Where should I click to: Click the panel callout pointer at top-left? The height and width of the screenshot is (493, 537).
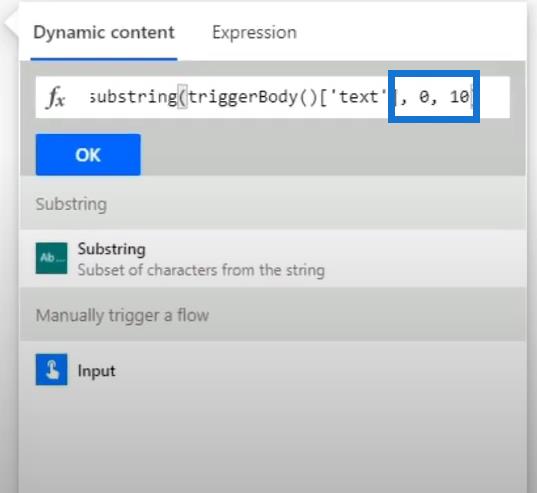point(11,25)
